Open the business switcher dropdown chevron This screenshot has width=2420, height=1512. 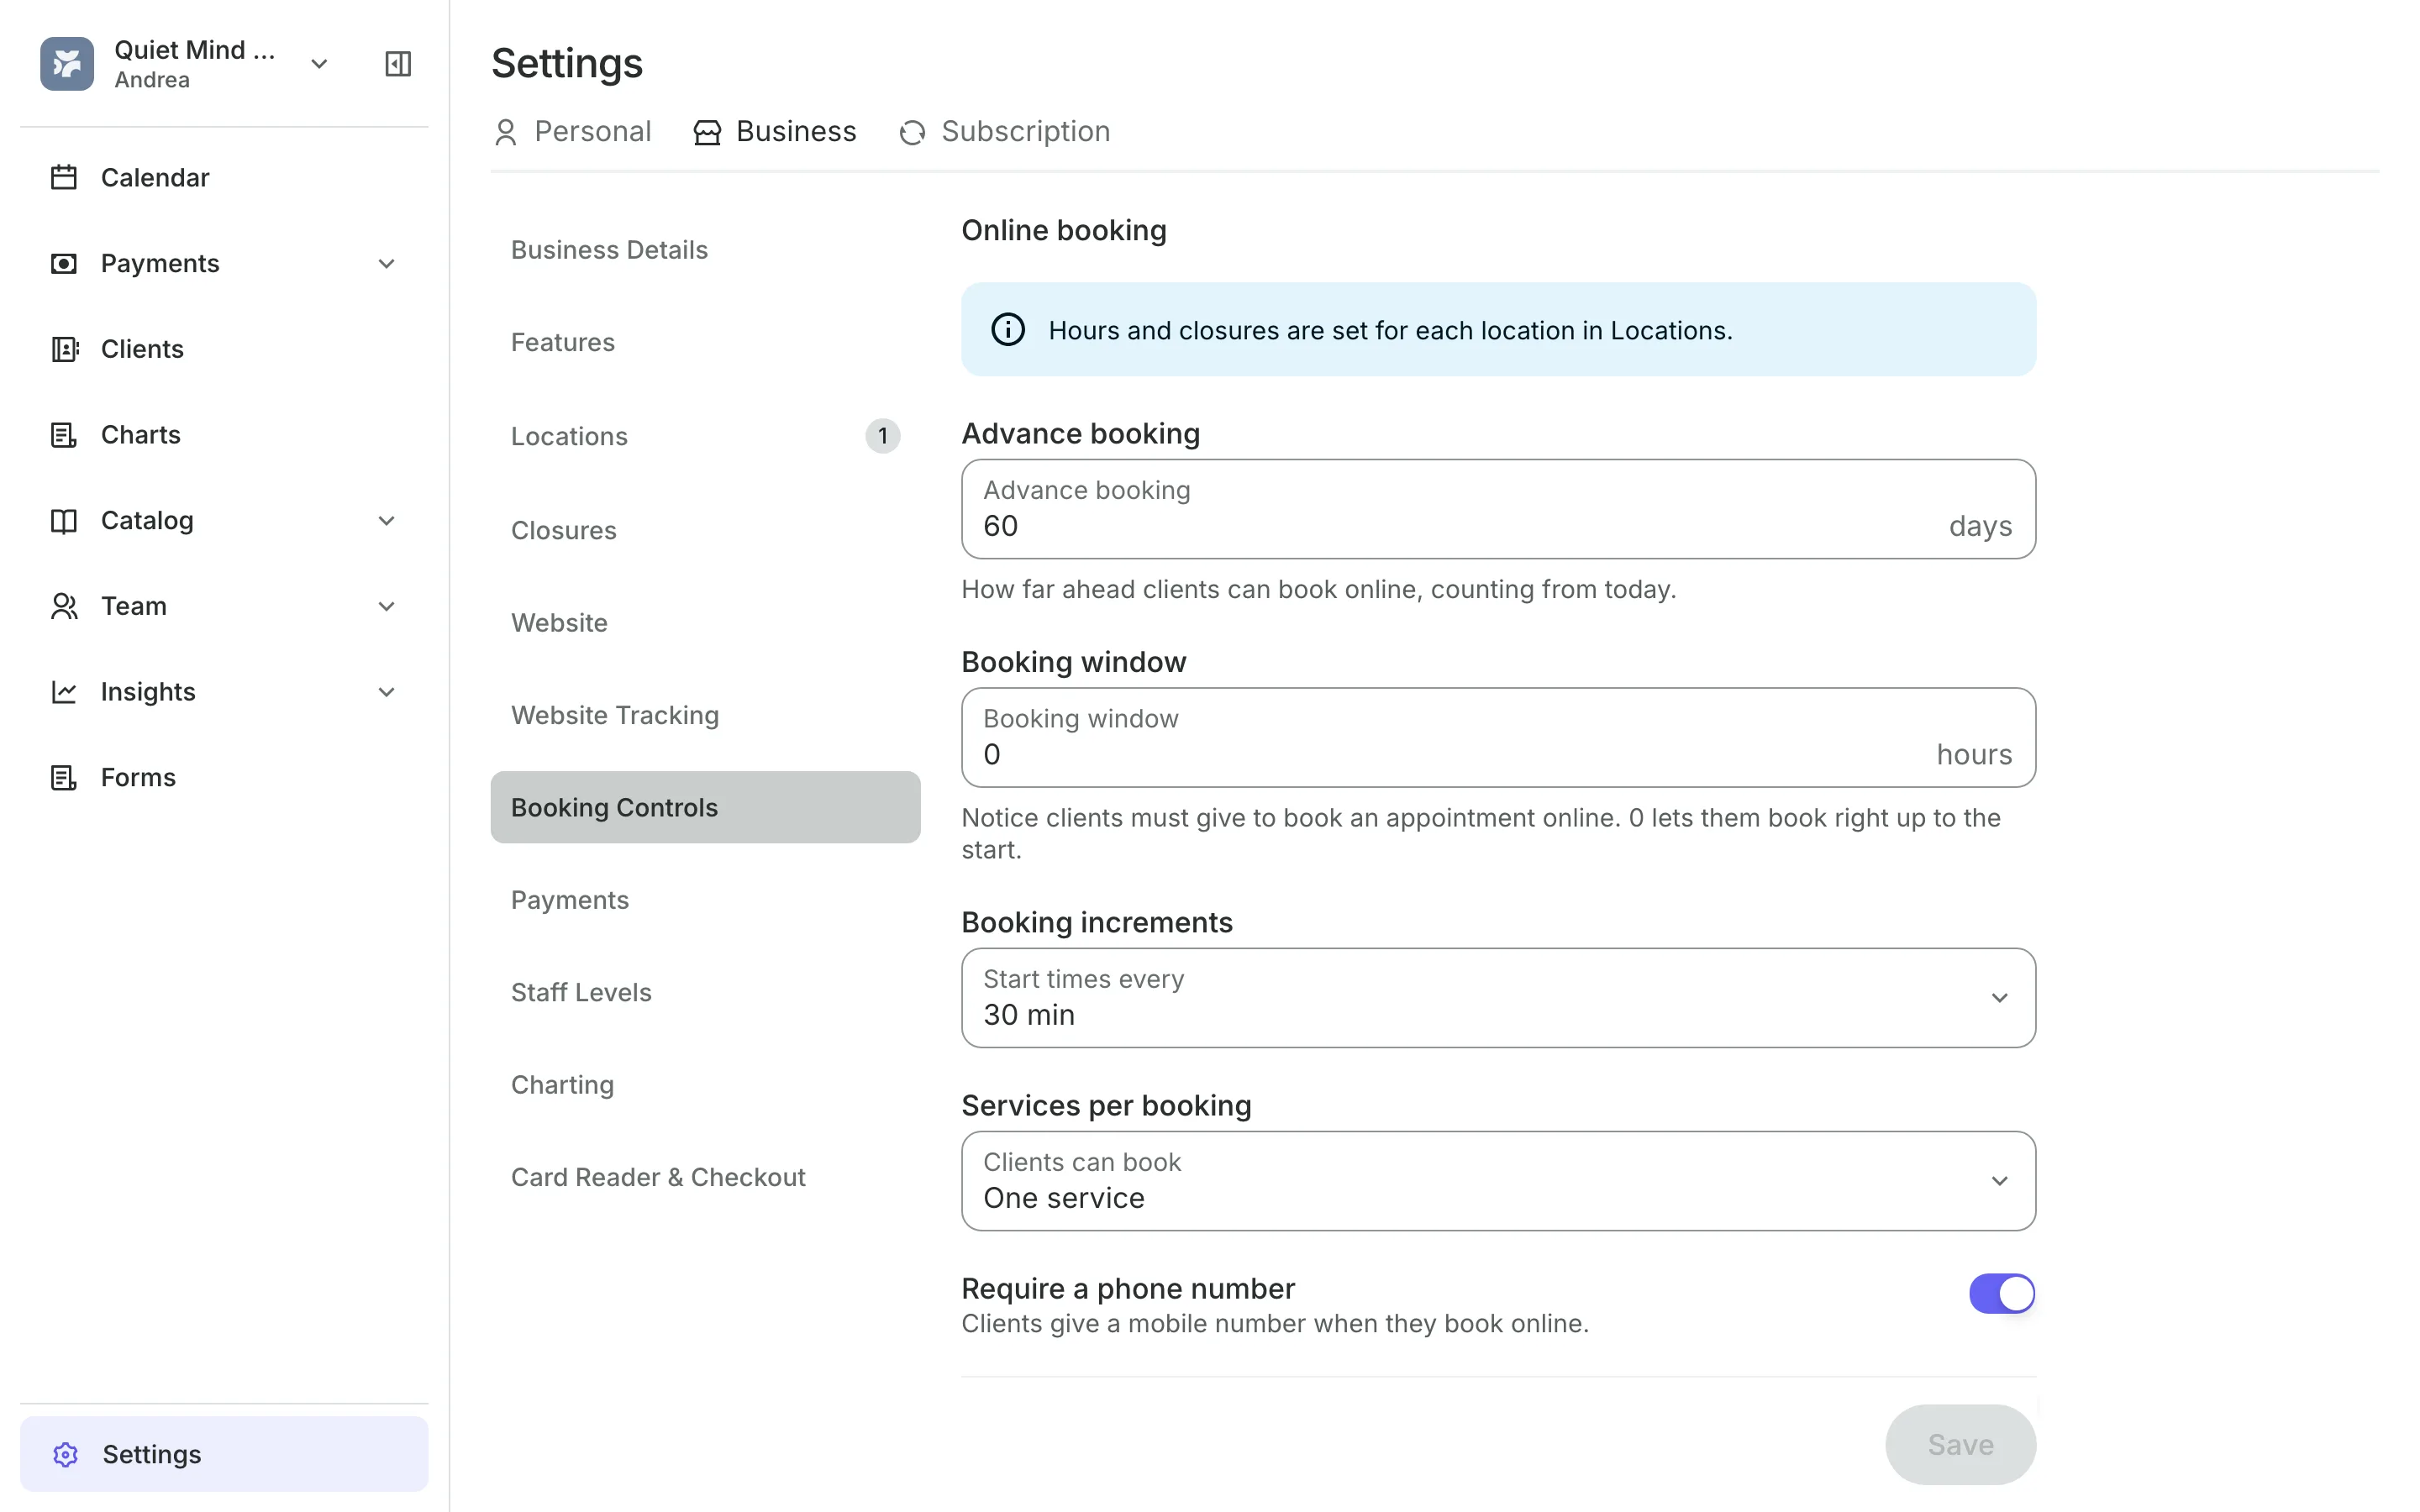[319, 64]
